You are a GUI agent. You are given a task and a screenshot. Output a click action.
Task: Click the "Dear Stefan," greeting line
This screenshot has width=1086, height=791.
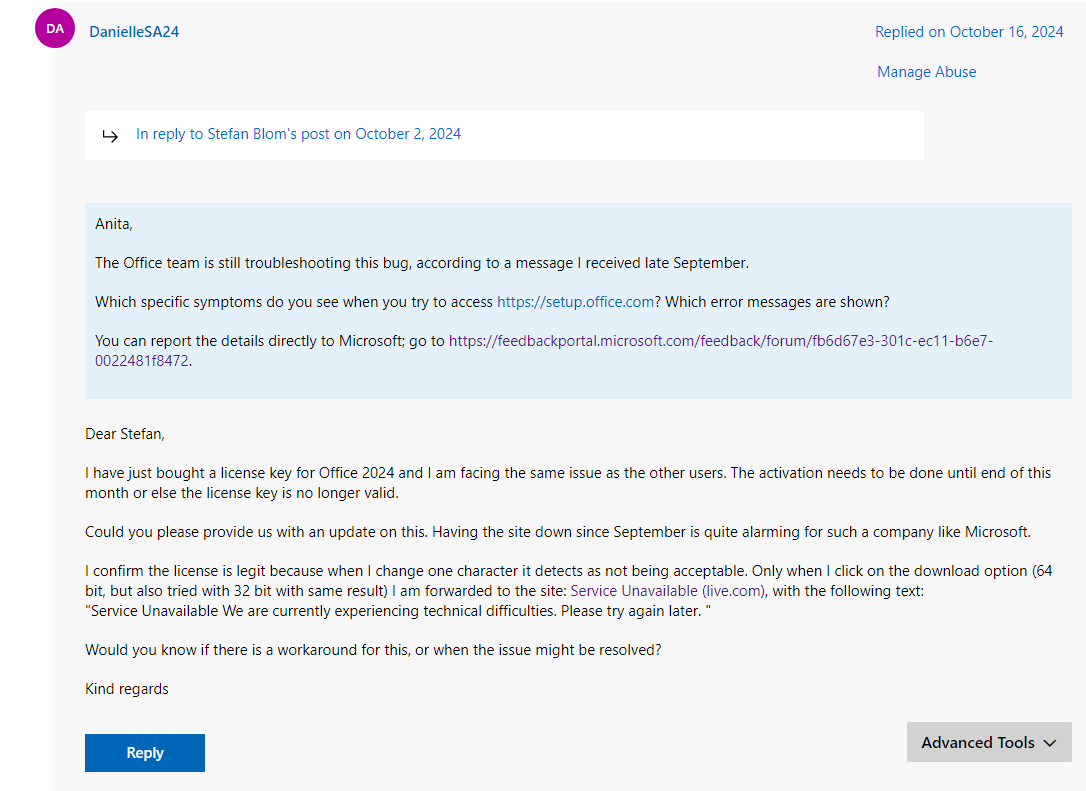point(125,434)
